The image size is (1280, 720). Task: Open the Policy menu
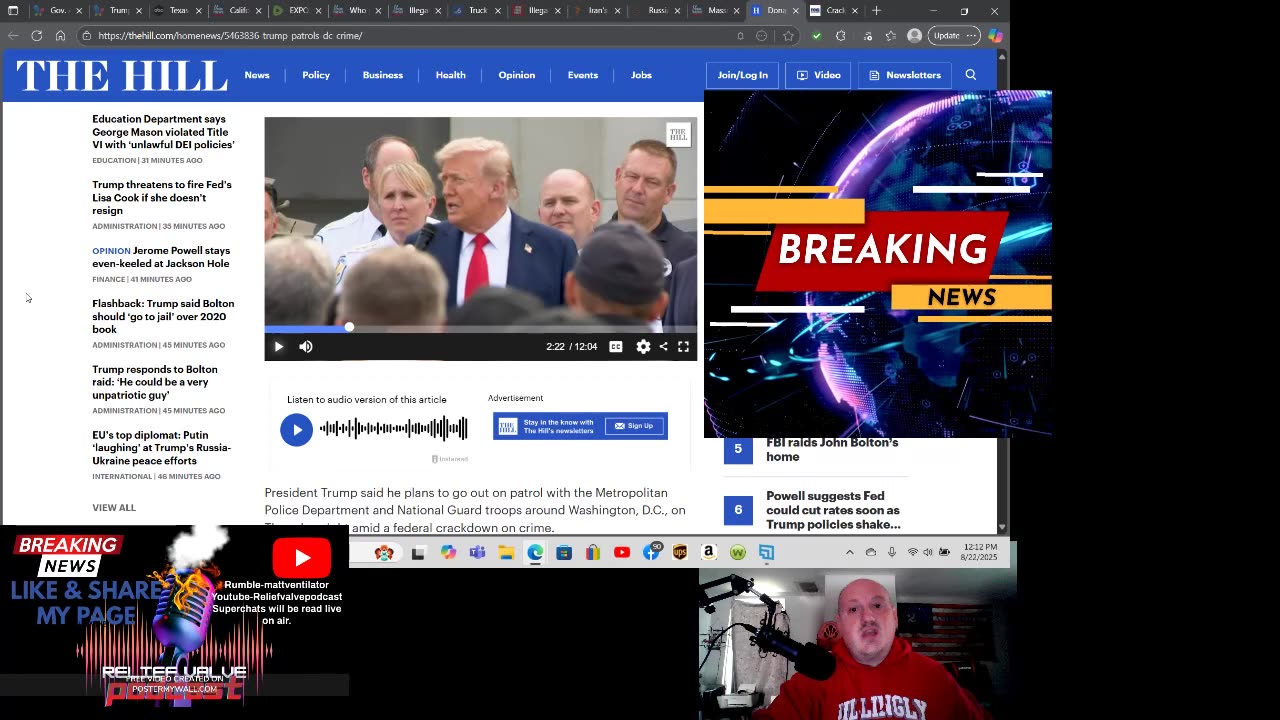pos(316,75)
